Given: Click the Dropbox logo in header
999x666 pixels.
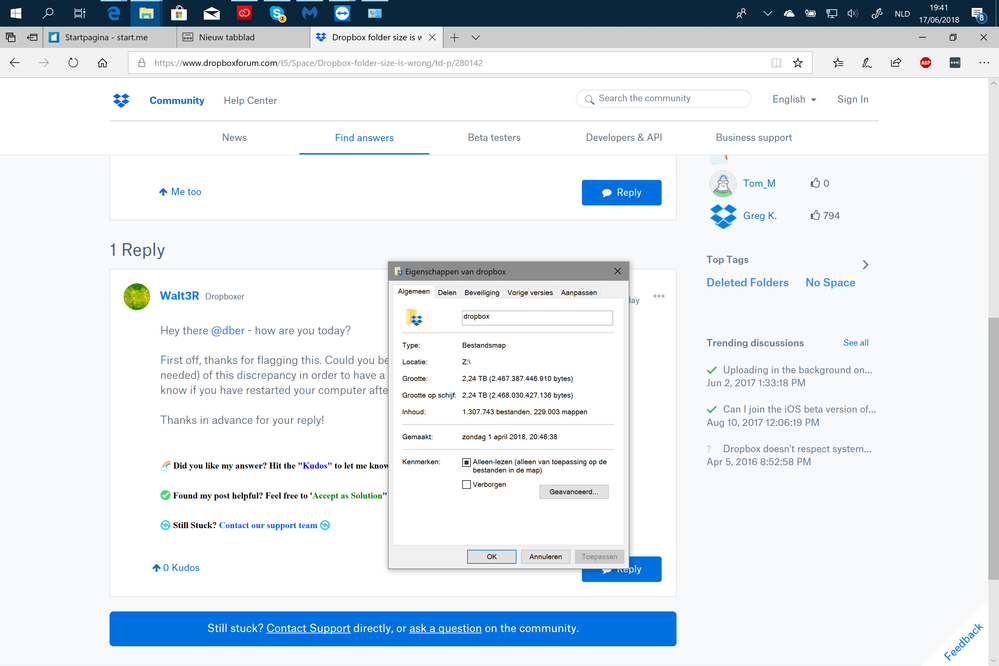Looking at the screenshot, I should coord(121,100).
